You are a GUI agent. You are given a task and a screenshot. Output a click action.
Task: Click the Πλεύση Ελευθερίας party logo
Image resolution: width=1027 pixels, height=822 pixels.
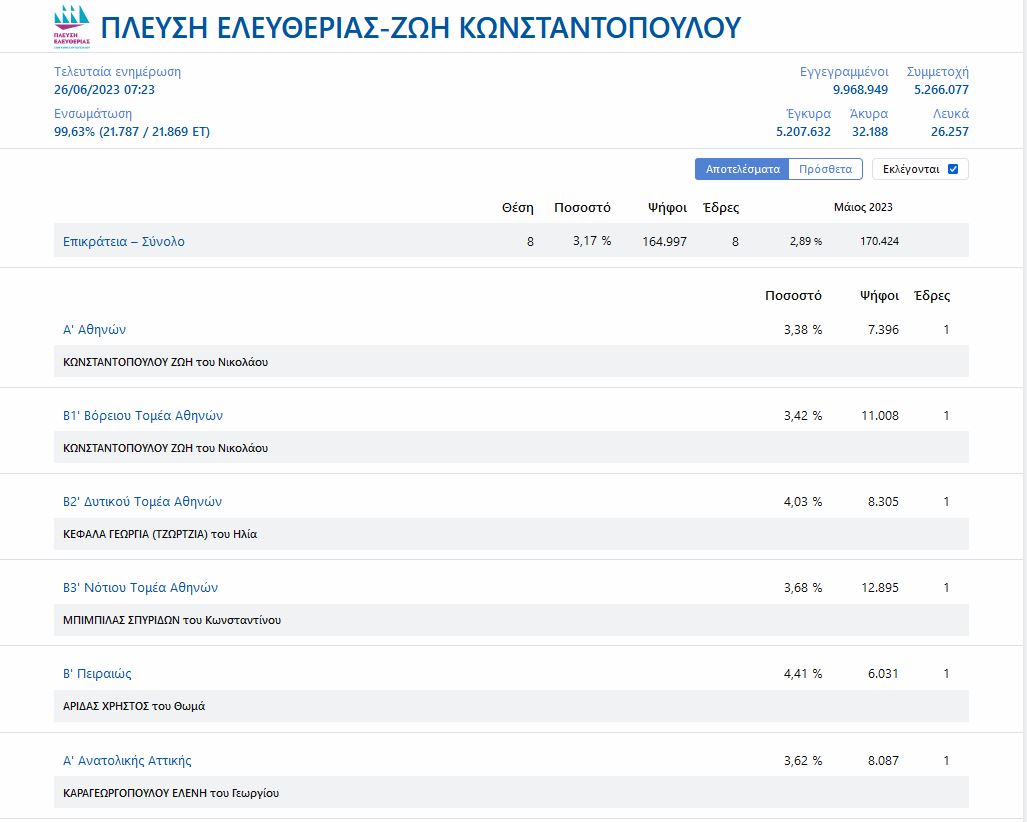[x=71, y=26]
